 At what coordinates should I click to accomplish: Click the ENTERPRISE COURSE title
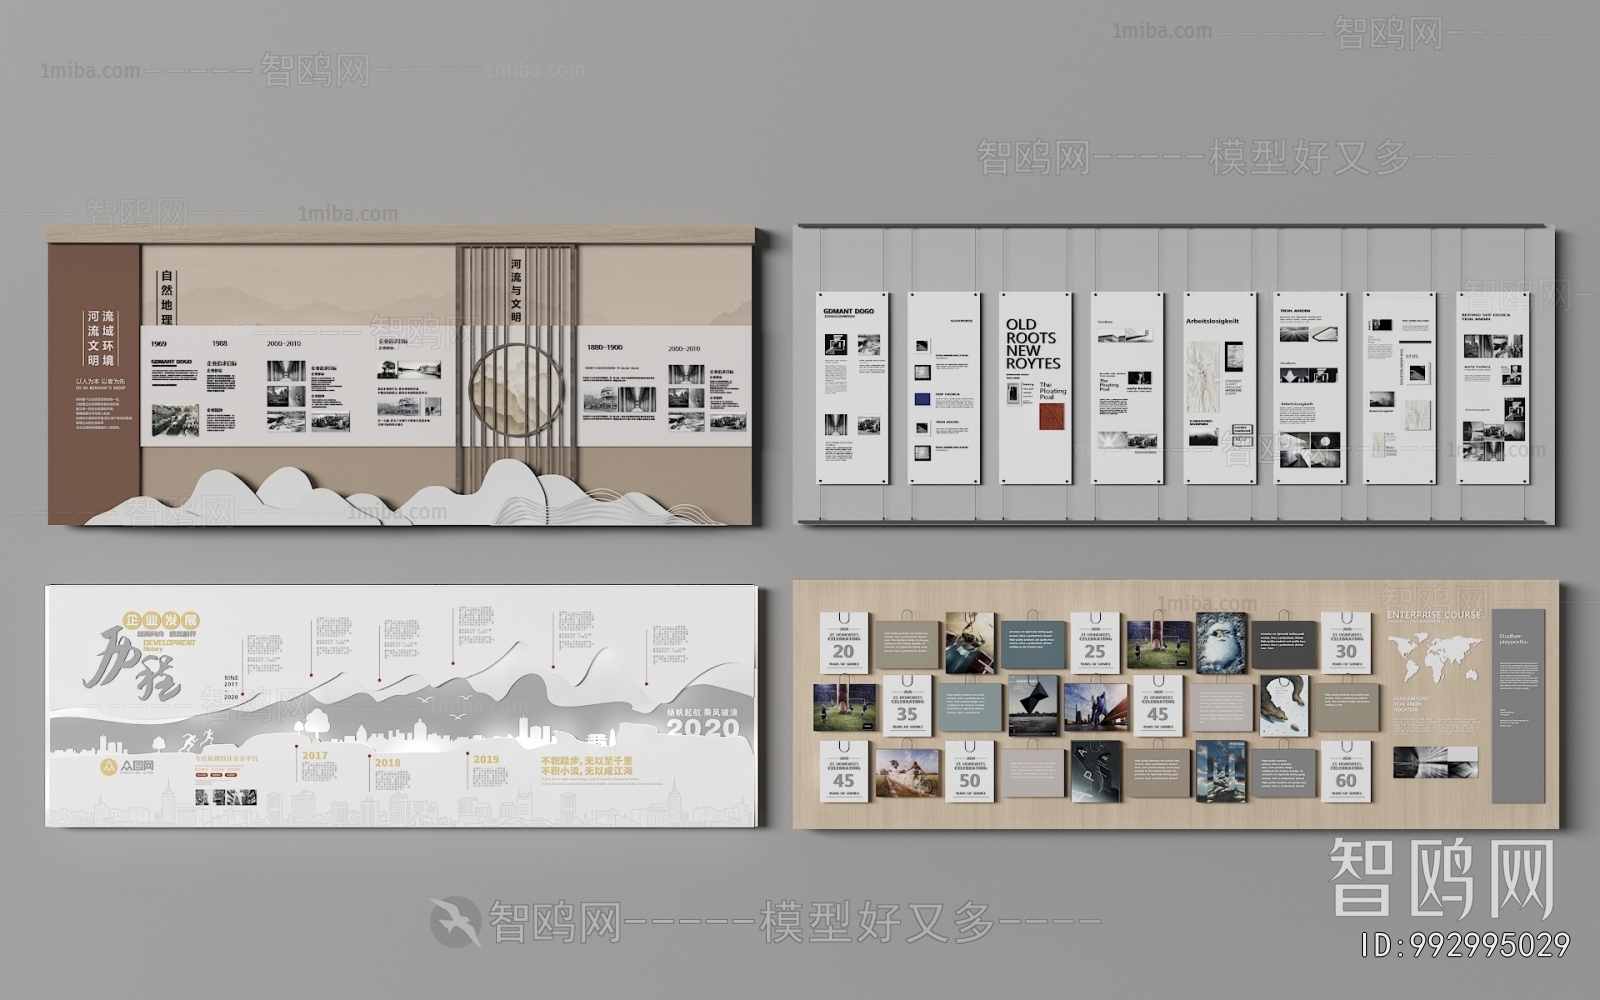point(1434,615)
